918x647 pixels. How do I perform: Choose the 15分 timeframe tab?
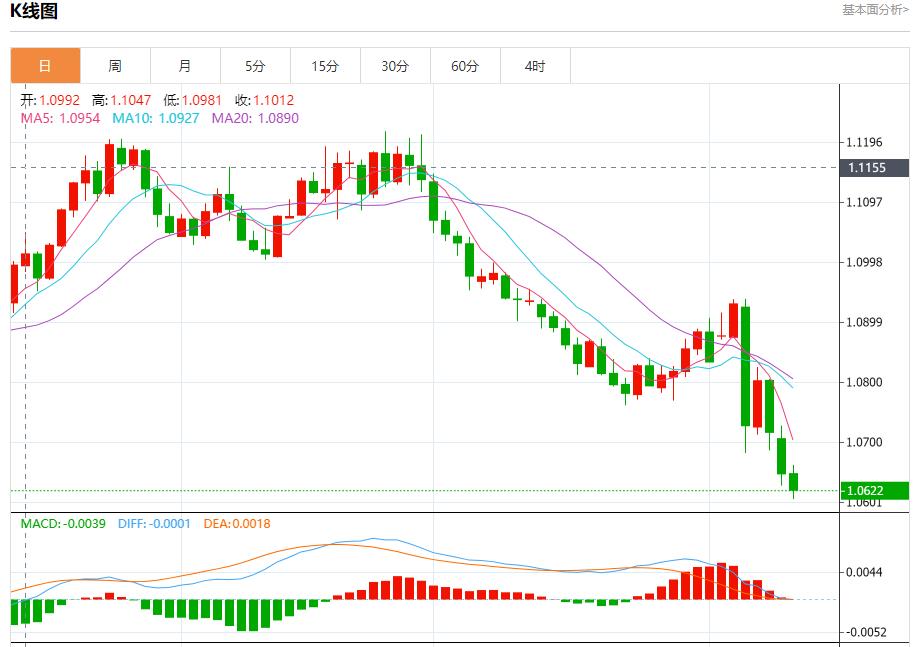coord(325,66)
